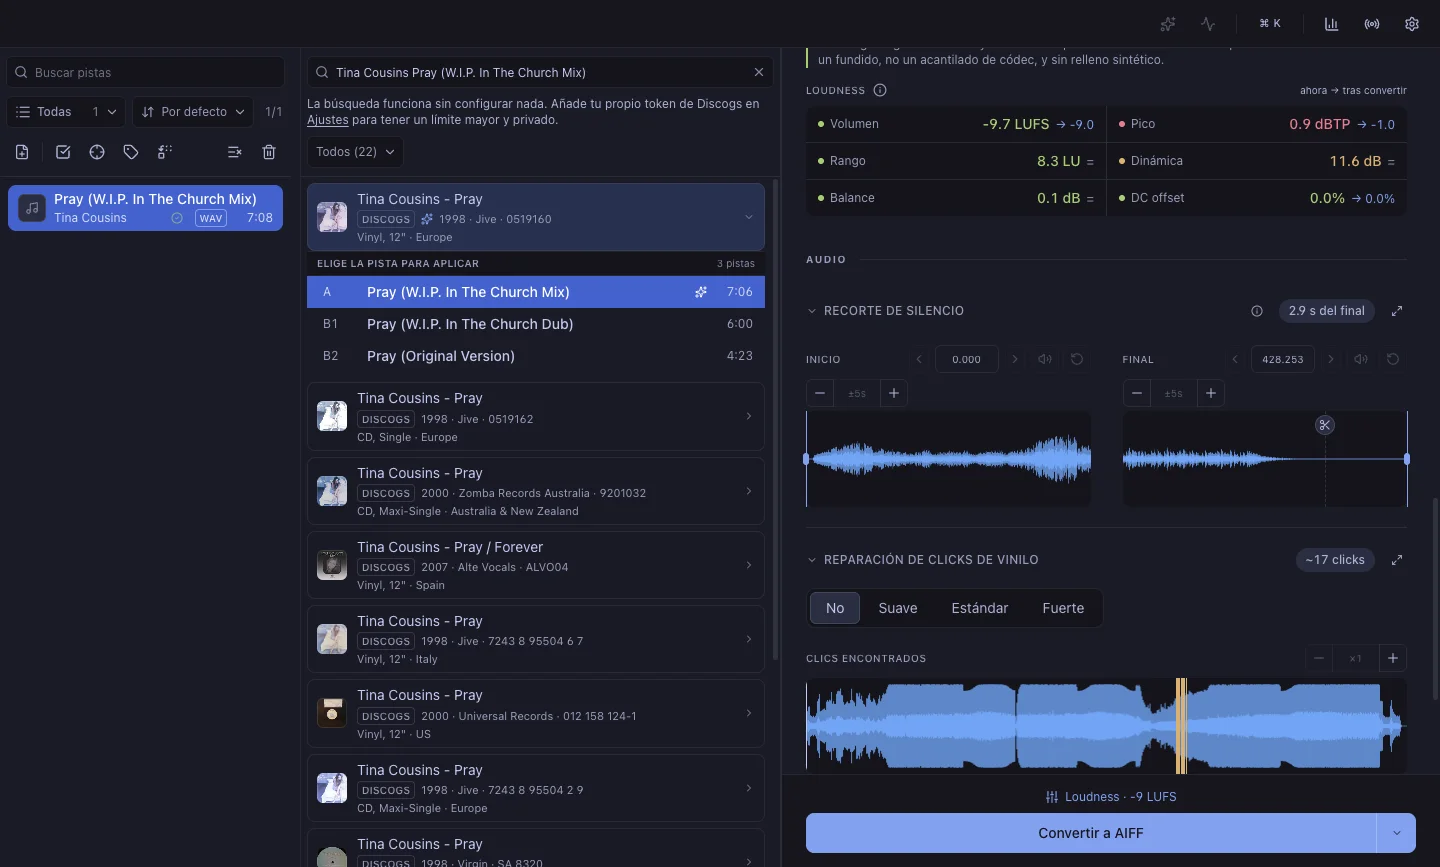Clear the Discogs search query with X
Viewport: 1440px width, 867px height.
(759, 72)
